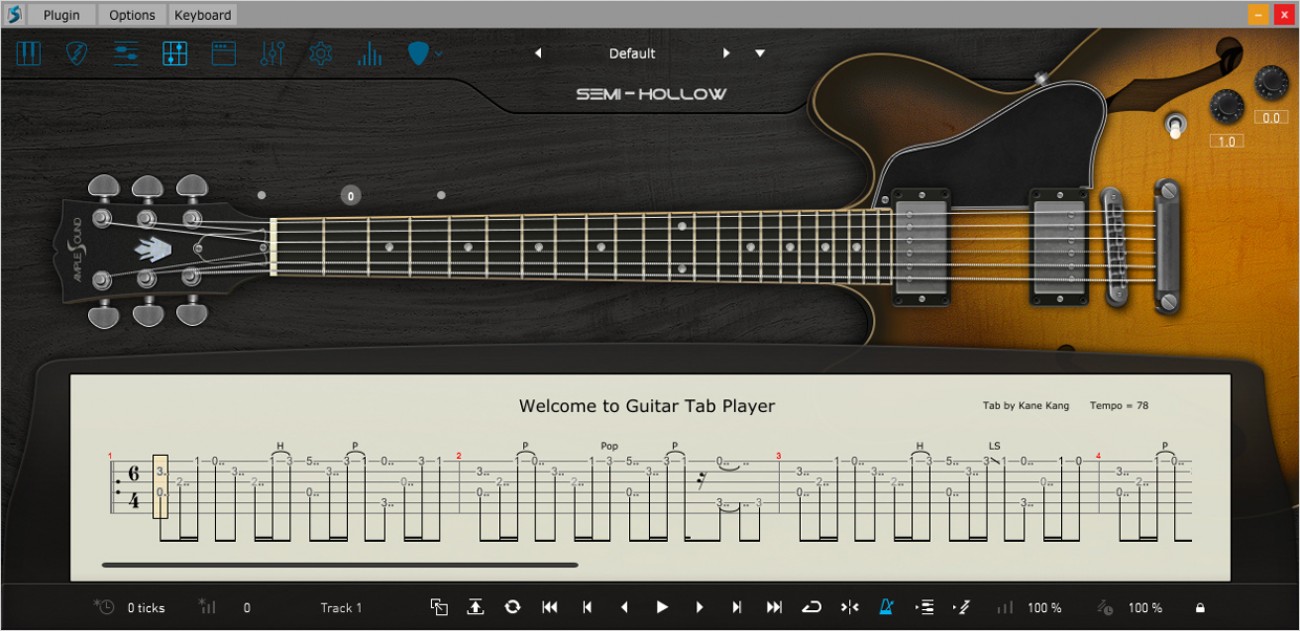Jump to the last bar fast-forward button
The image size is (1300, 631).
point(774,607)
